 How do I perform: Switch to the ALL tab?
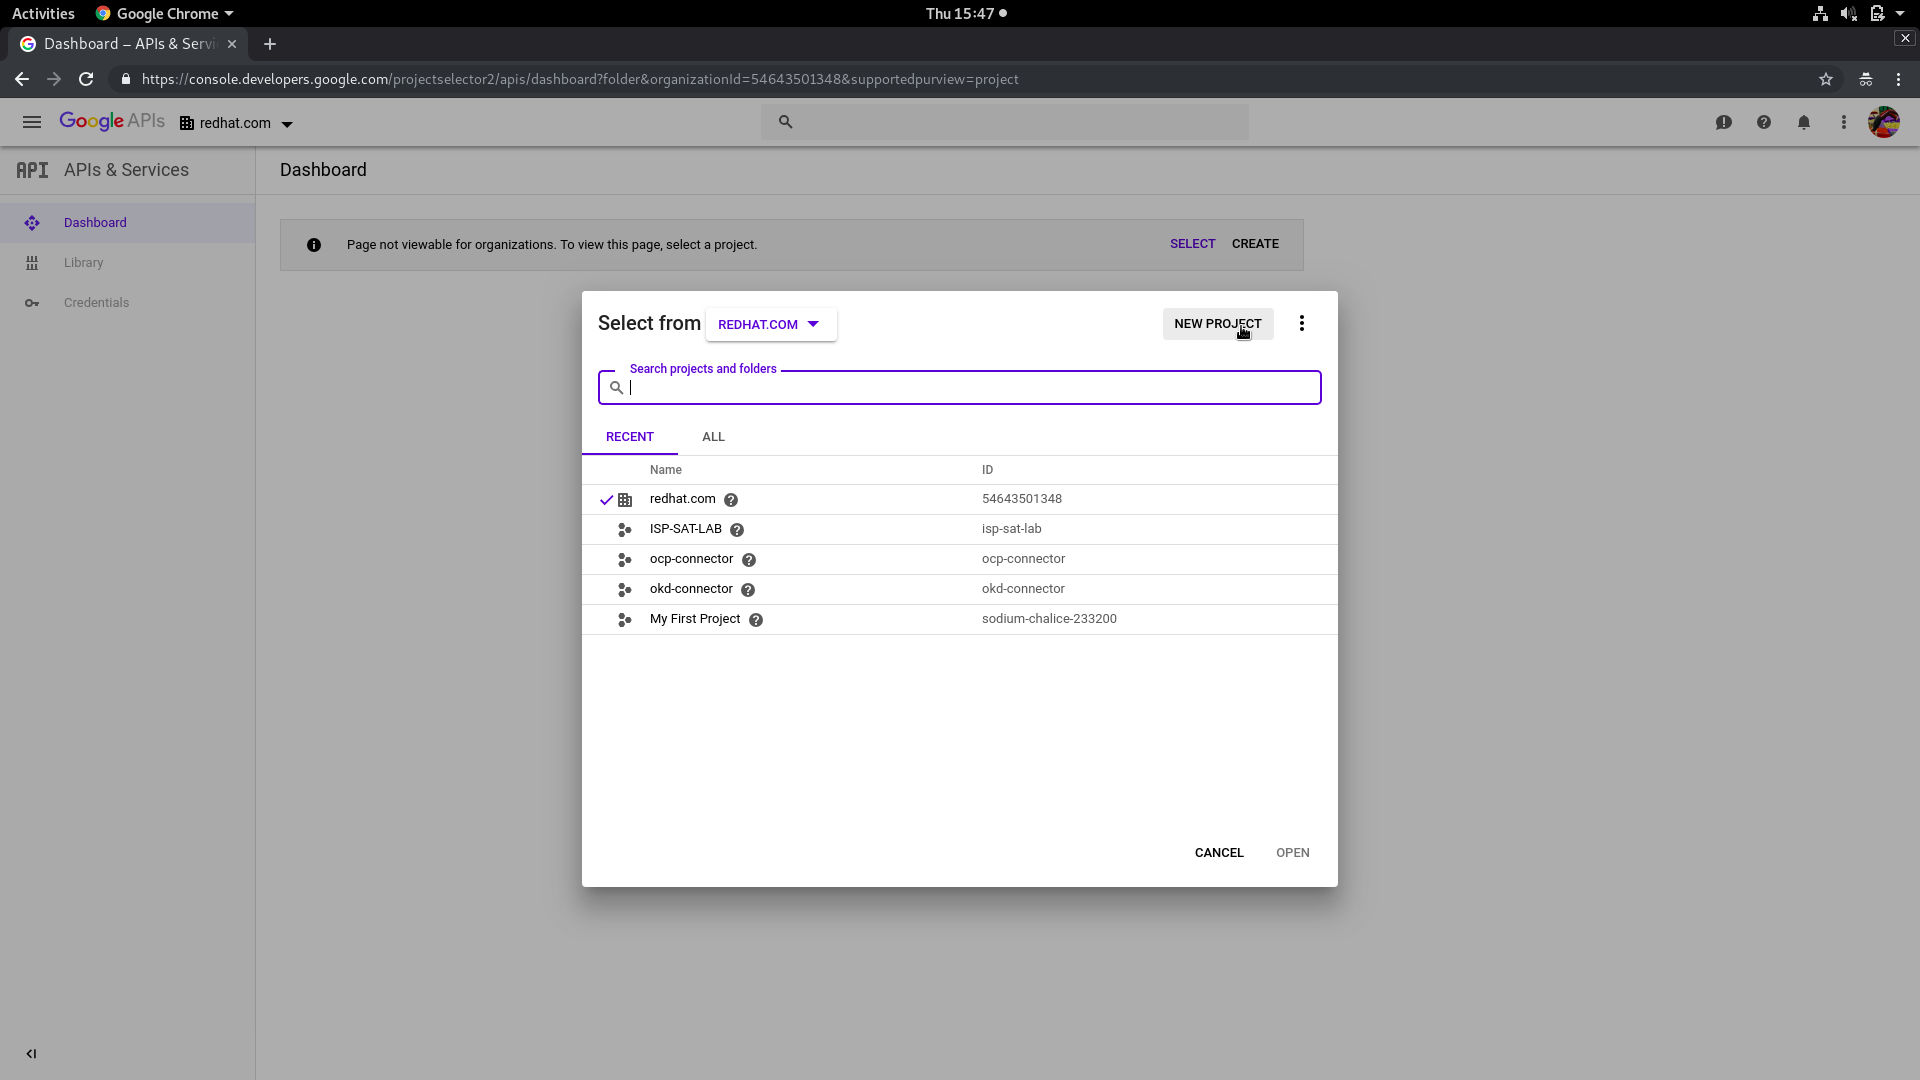713,437
